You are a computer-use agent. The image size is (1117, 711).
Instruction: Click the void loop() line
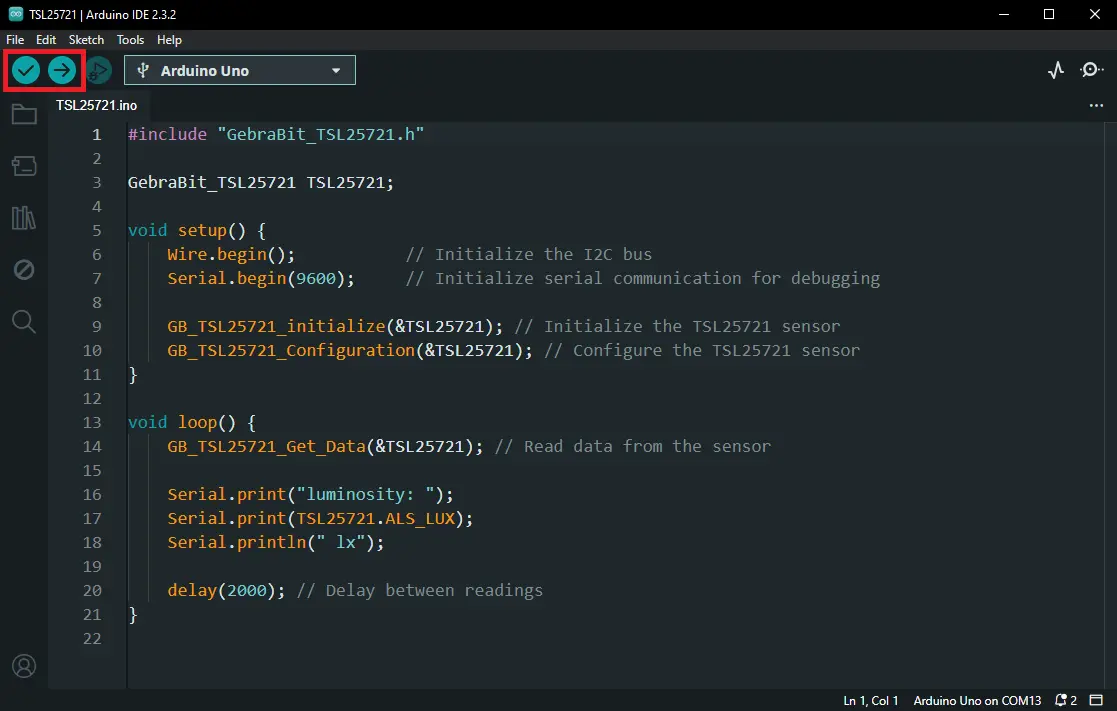click(192, 422)
